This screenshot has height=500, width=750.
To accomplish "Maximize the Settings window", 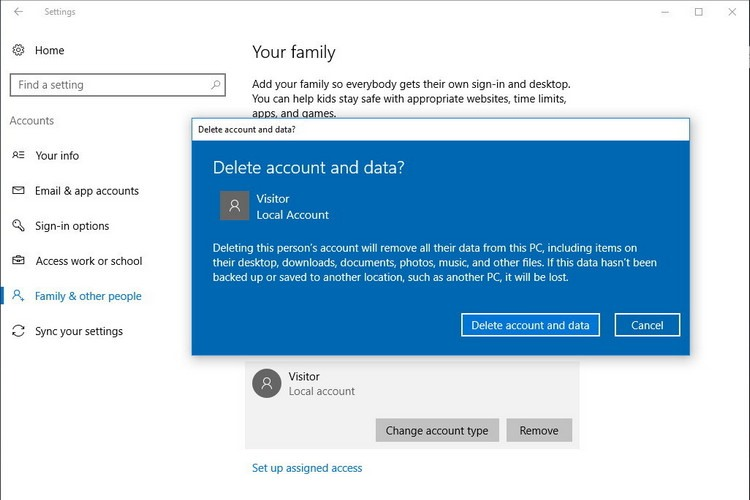I will (x=699, y=12).
